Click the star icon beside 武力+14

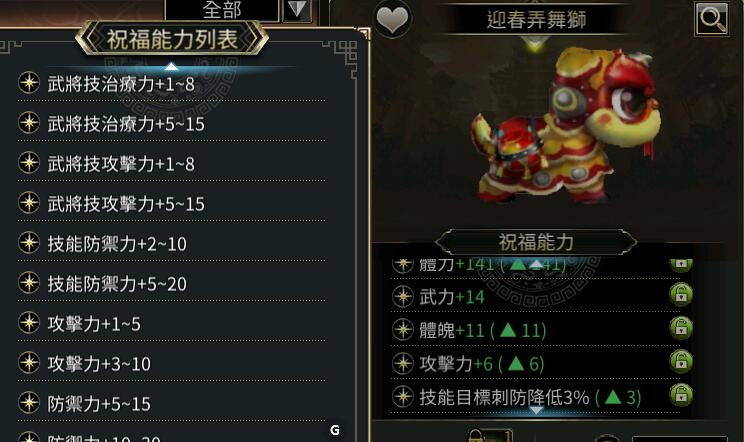point(403,297)
